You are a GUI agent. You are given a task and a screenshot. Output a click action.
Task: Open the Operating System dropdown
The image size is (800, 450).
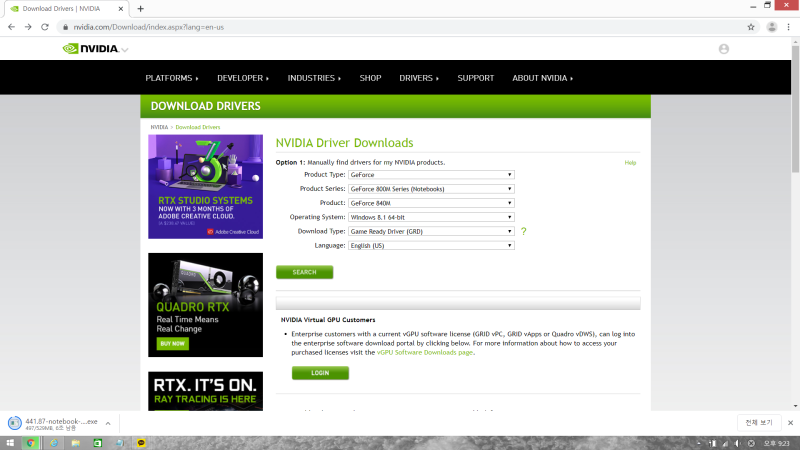click(431, 217)
